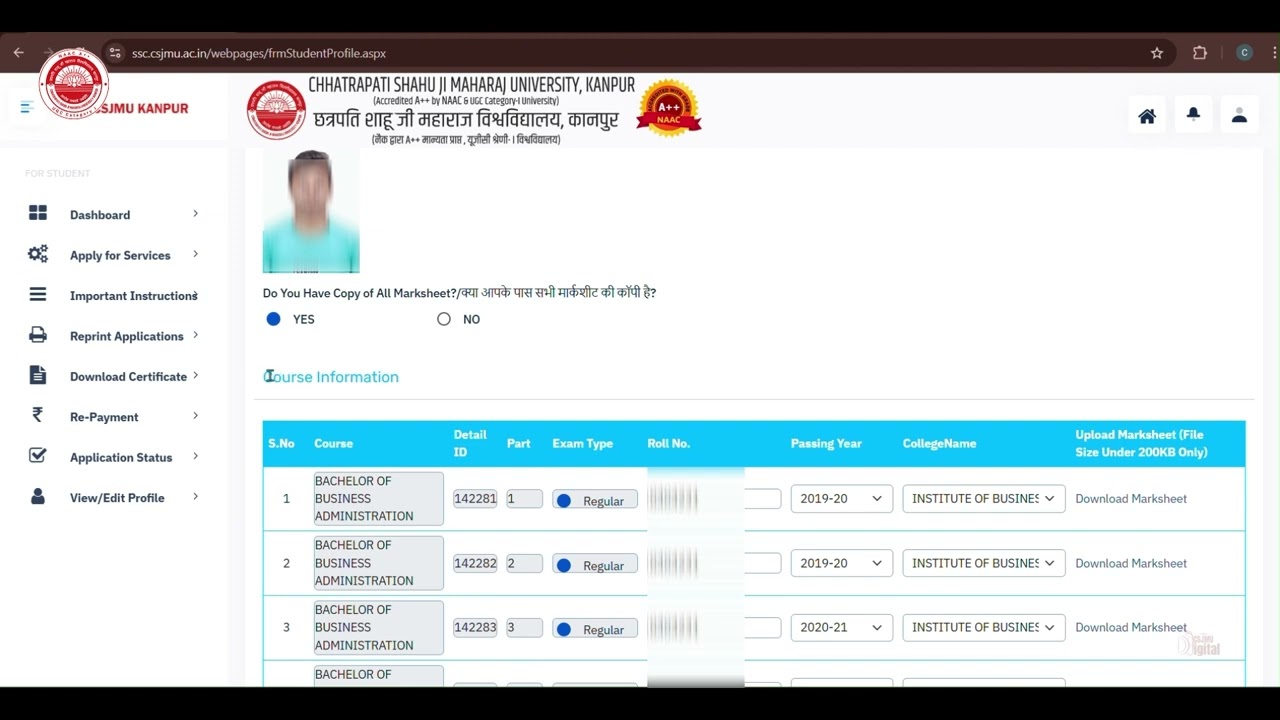Open the user account icon in header
1280x720 pixels.
pyautogui.click(x=1239, y=116)
